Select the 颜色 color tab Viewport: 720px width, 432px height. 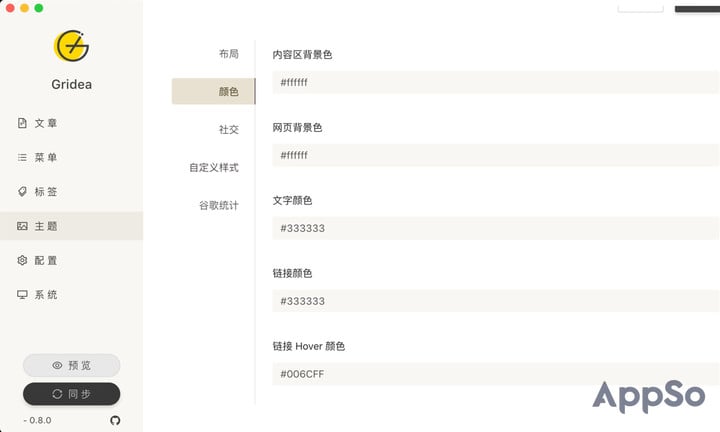214,91
